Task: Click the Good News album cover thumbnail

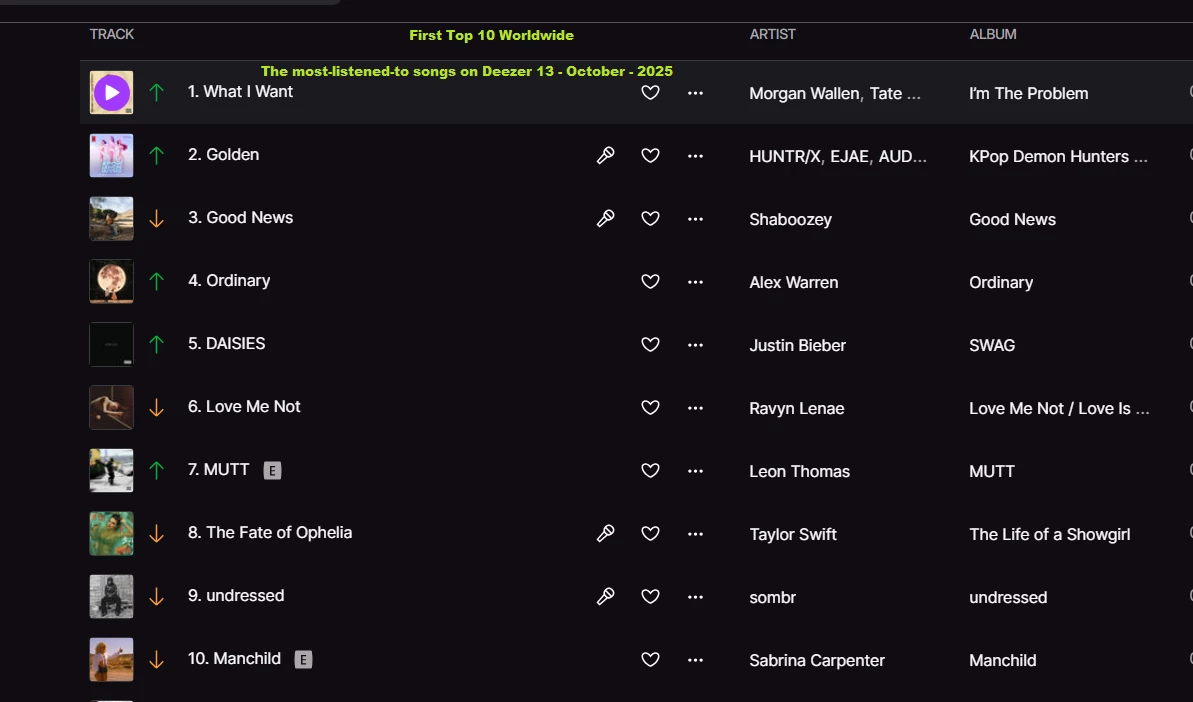Action: (x=111, y=219)
